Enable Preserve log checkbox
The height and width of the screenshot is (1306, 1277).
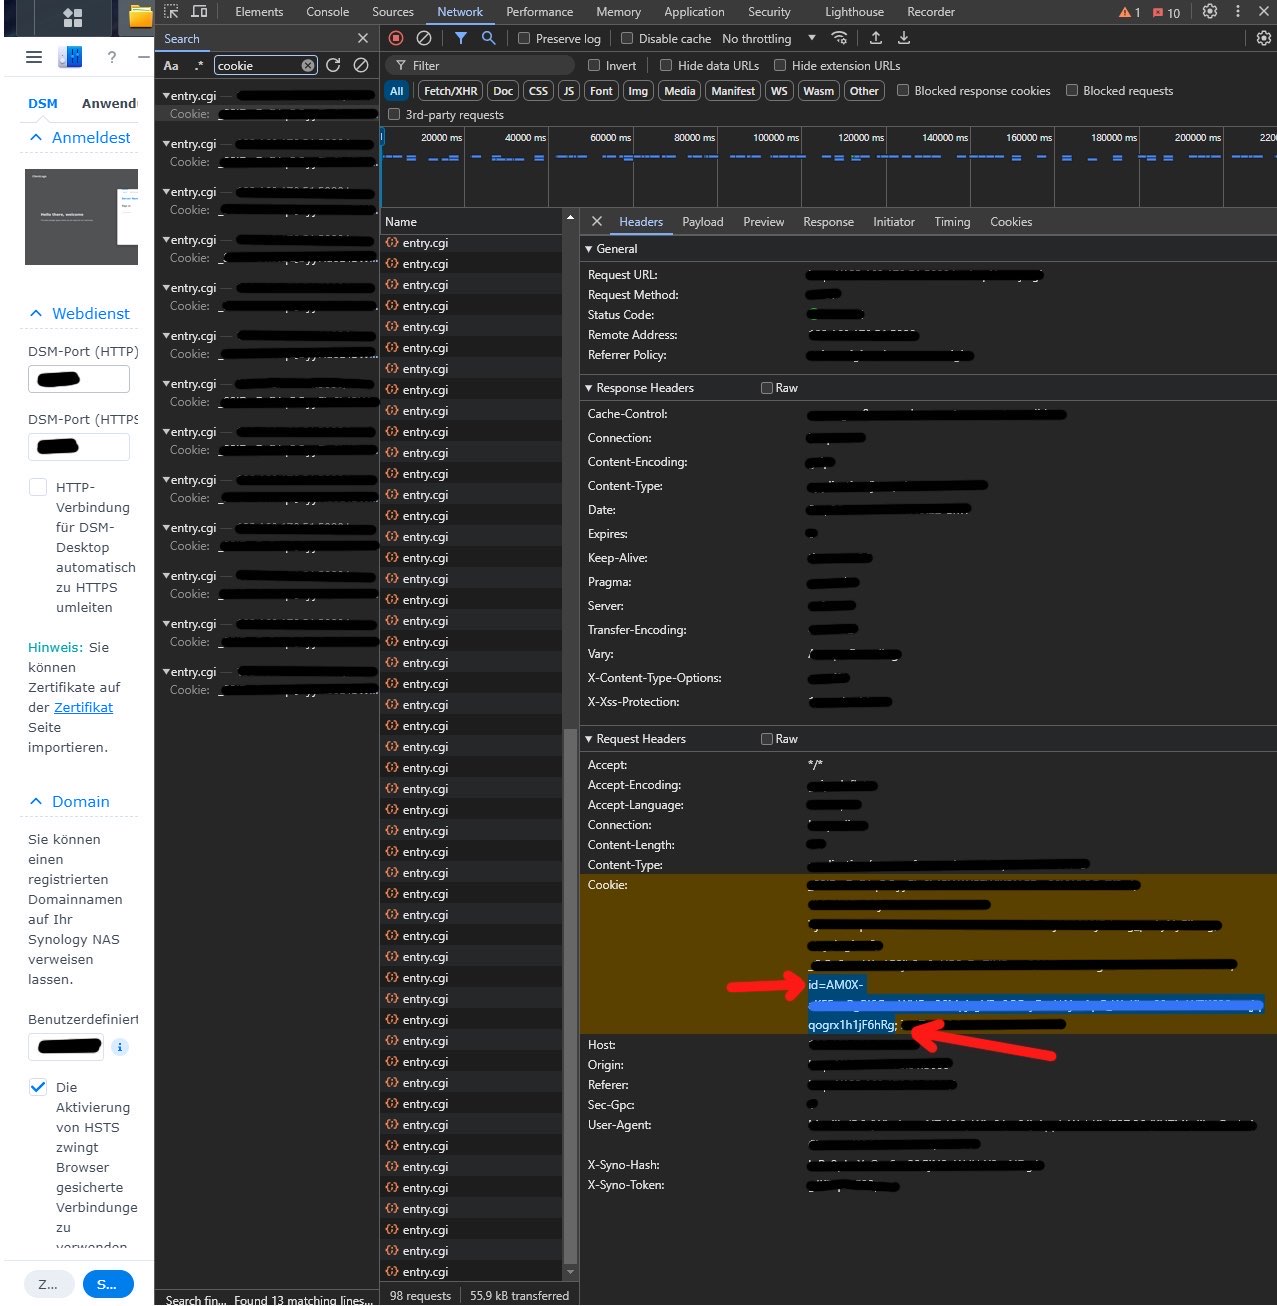click(x=524, y=39)
